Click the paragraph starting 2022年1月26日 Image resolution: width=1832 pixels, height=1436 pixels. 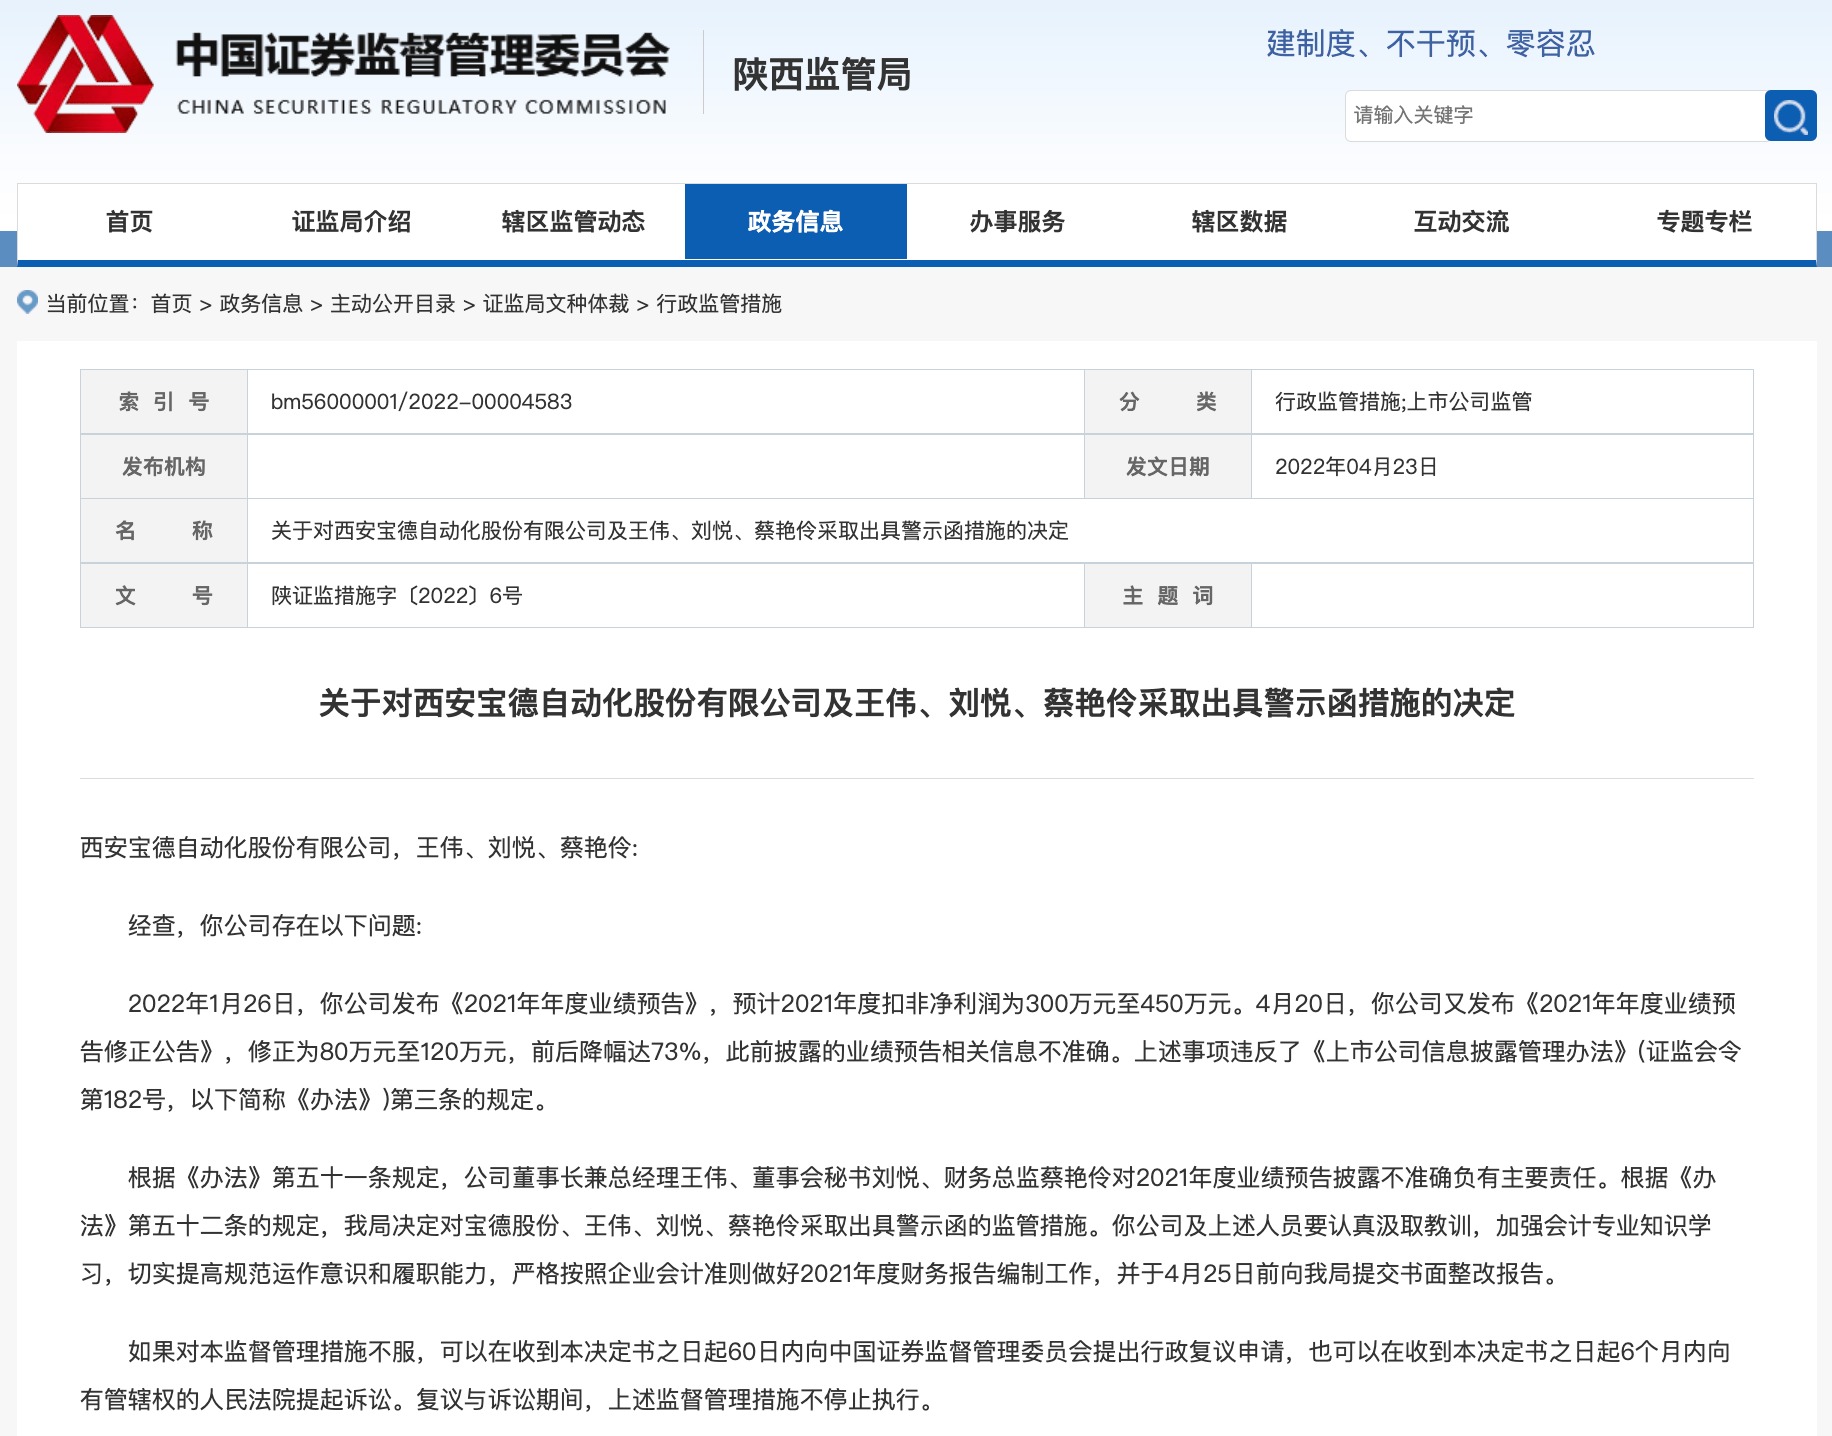911,1052
